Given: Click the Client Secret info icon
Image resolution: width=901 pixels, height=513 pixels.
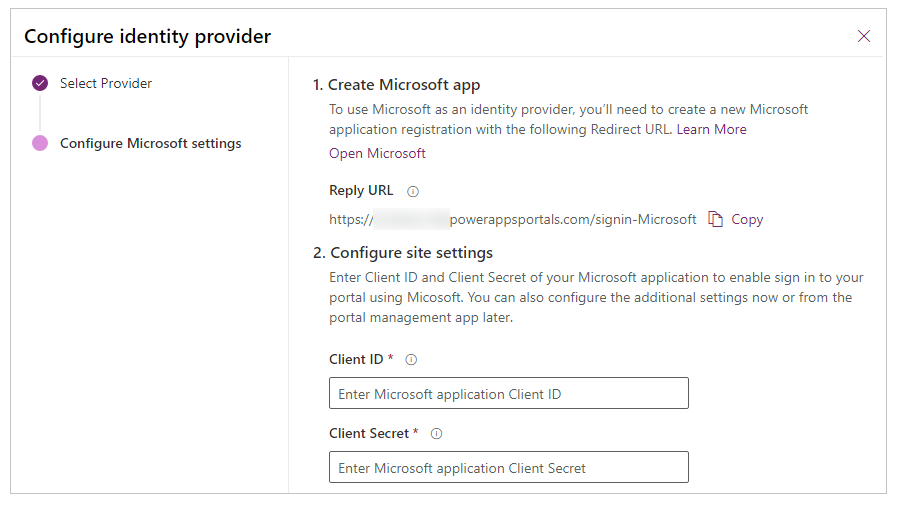Looking at the screenshot, I should 436,434.
